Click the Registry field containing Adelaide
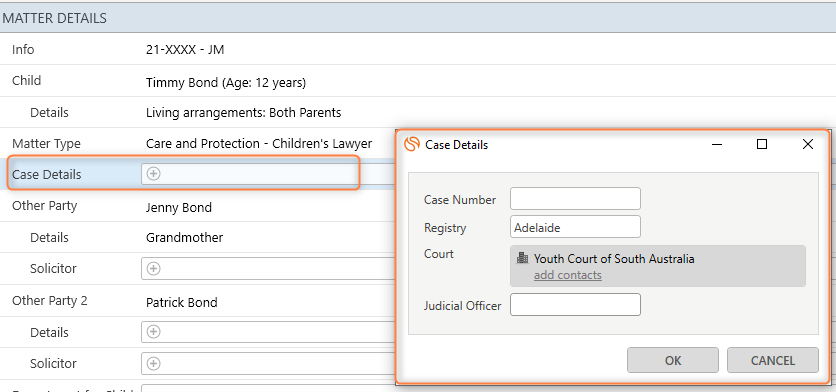The width and height of the screenshot is (836, 392). (x=575, y=227)
